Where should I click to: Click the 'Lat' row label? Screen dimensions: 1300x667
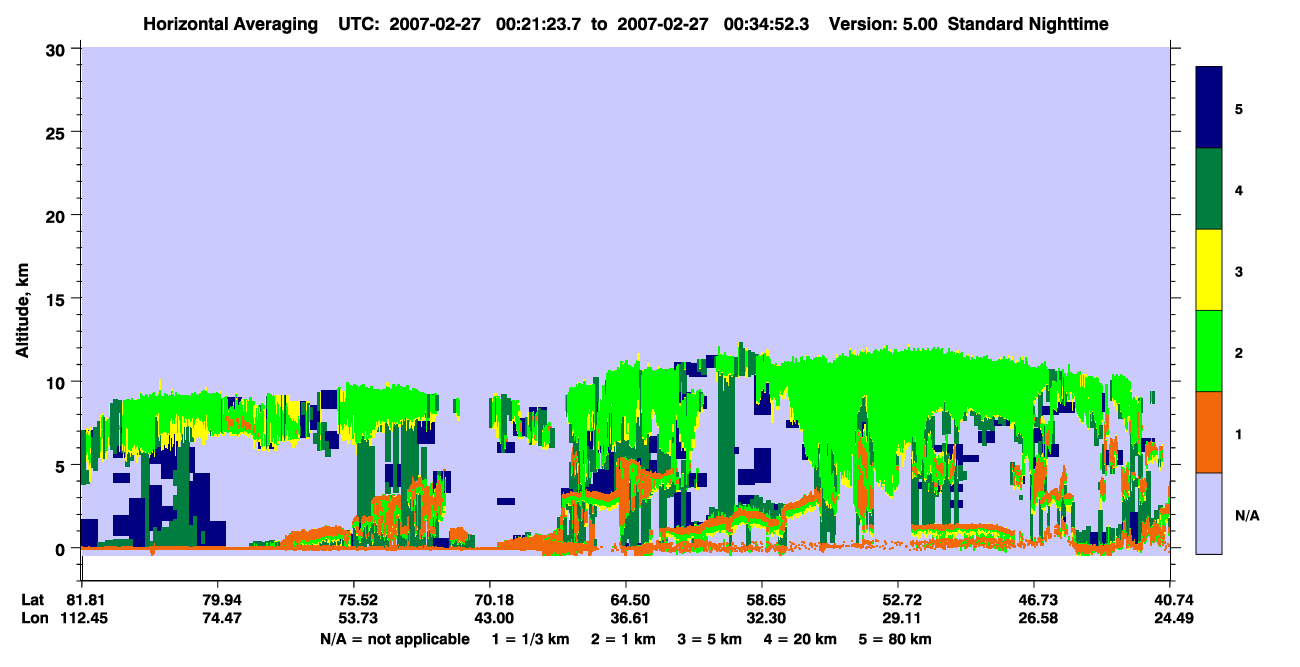coord(33,600)
